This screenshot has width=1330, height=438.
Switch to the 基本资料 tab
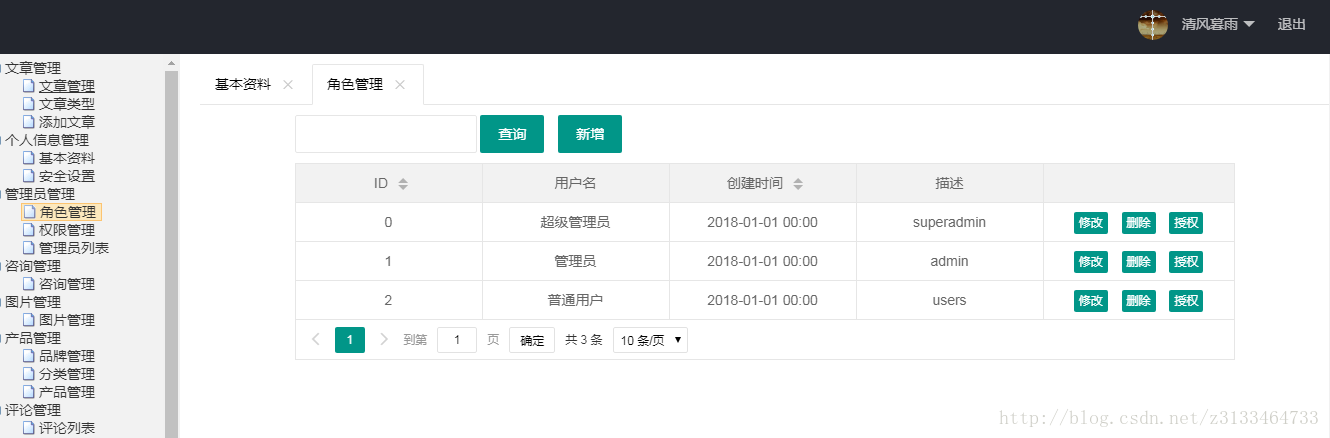(243, 85)
